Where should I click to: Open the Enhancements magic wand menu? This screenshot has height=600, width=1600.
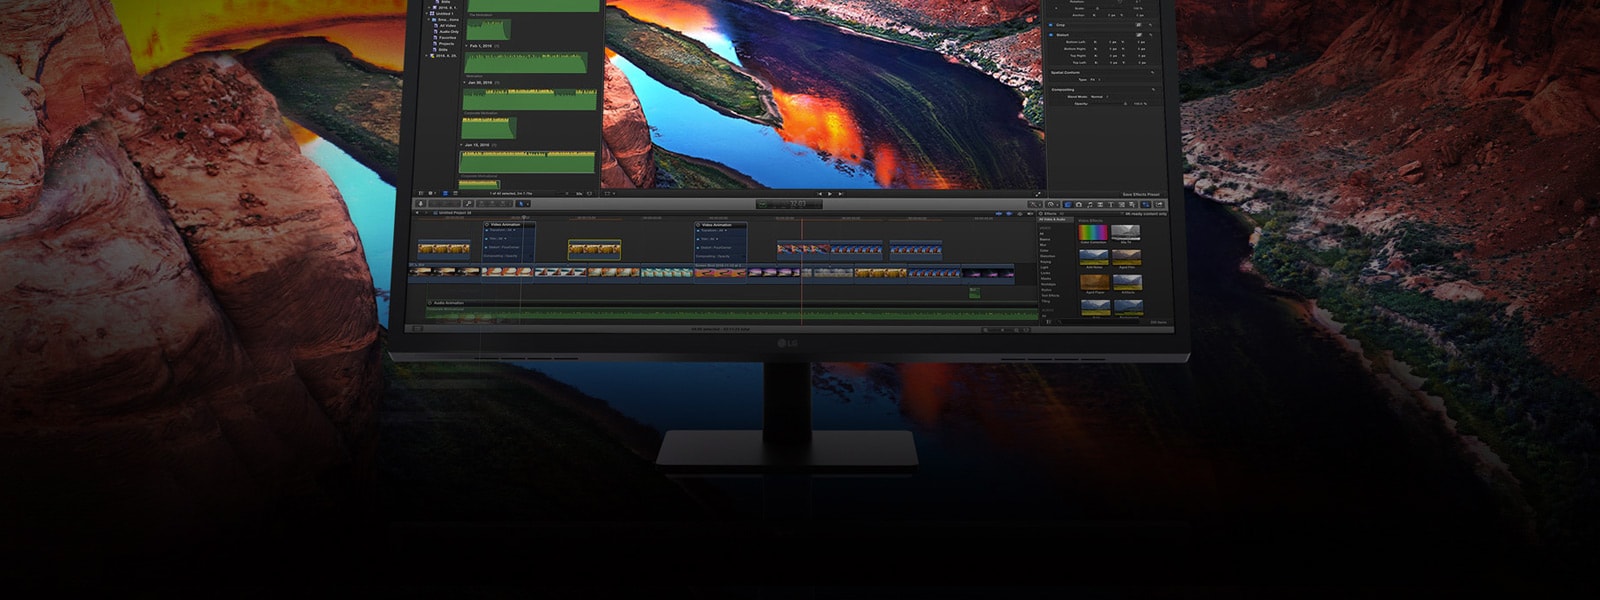tap(1035, 204)
